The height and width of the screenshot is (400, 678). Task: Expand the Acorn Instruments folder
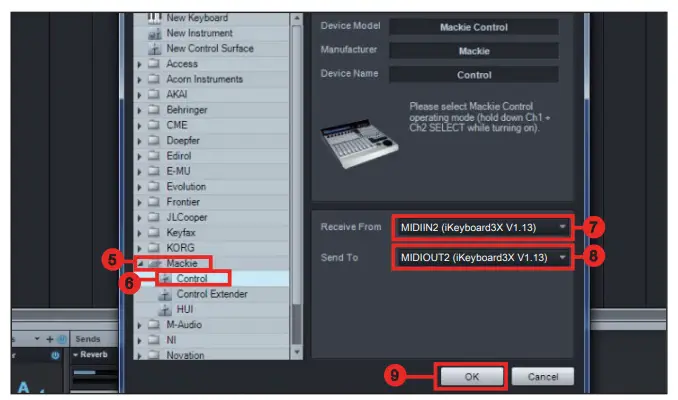tap(139, 80)
